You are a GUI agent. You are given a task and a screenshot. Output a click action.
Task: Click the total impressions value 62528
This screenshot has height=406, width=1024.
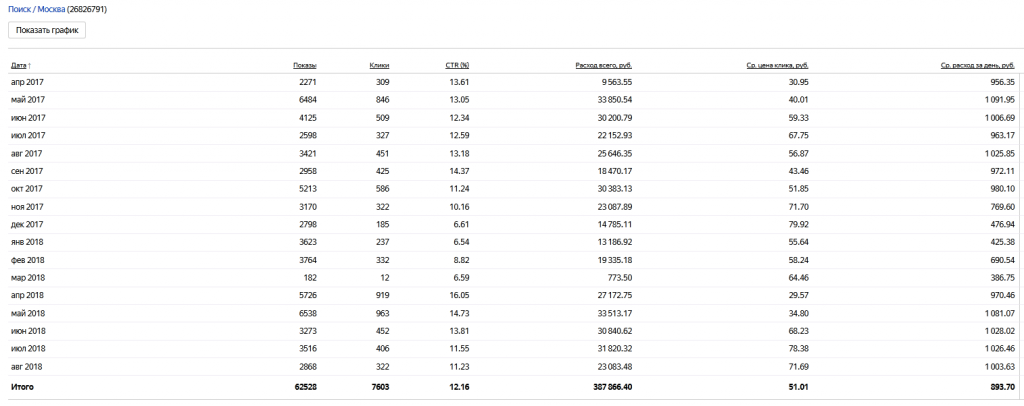[x=302, y=385]
